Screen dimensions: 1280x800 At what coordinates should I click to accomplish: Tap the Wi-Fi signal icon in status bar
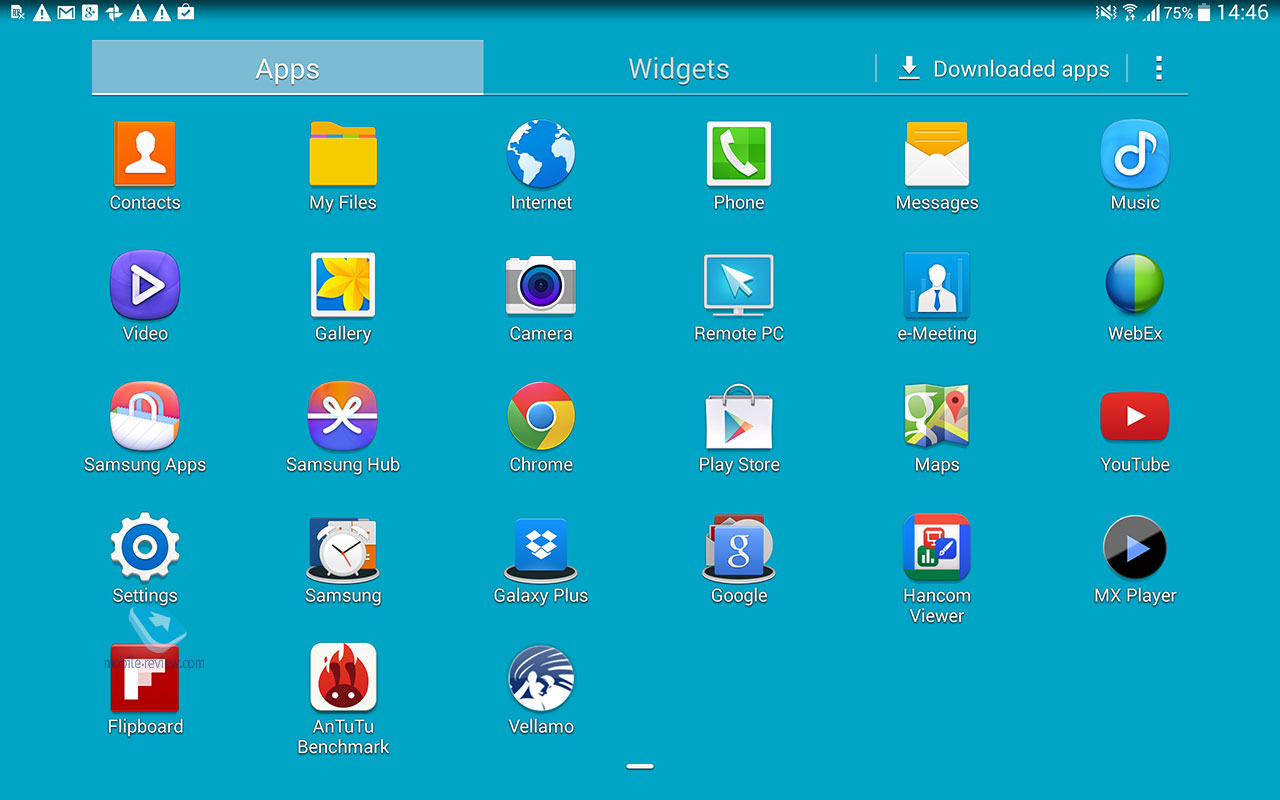(1130, 13)
